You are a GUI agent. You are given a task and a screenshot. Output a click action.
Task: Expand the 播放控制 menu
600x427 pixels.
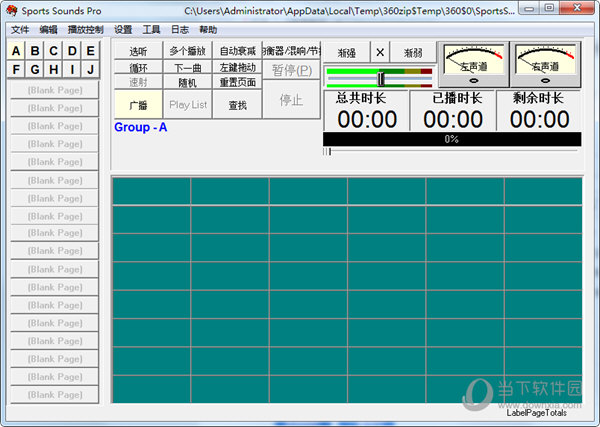85,30
